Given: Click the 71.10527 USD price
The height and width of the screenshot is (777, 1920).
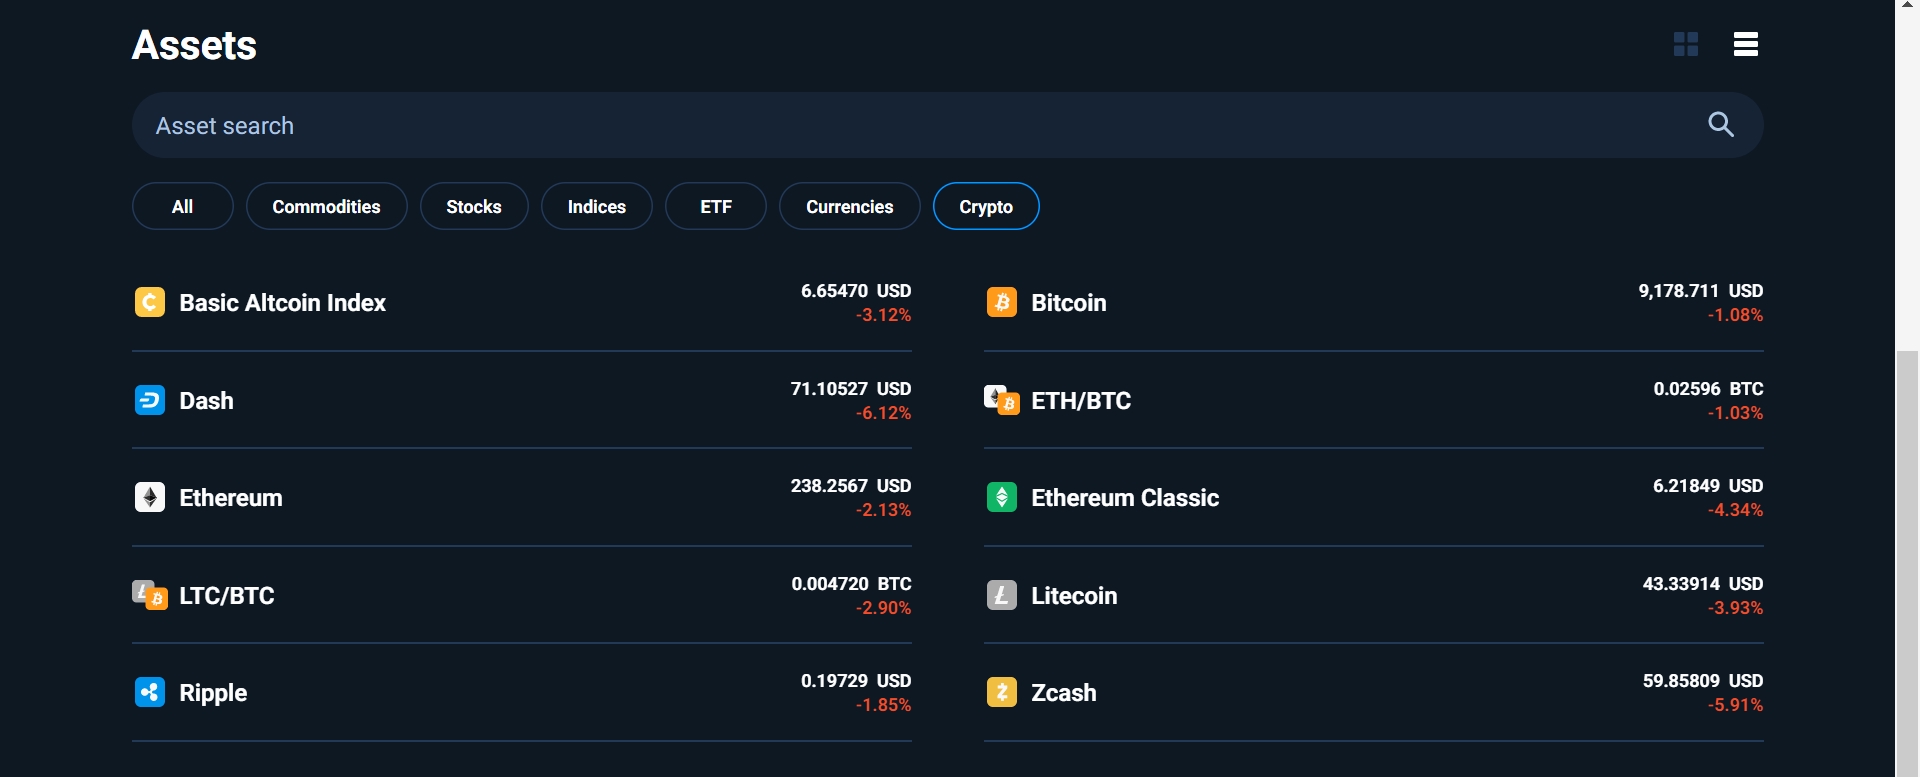Looking at the screenshot, I should [x=851, y=389].
